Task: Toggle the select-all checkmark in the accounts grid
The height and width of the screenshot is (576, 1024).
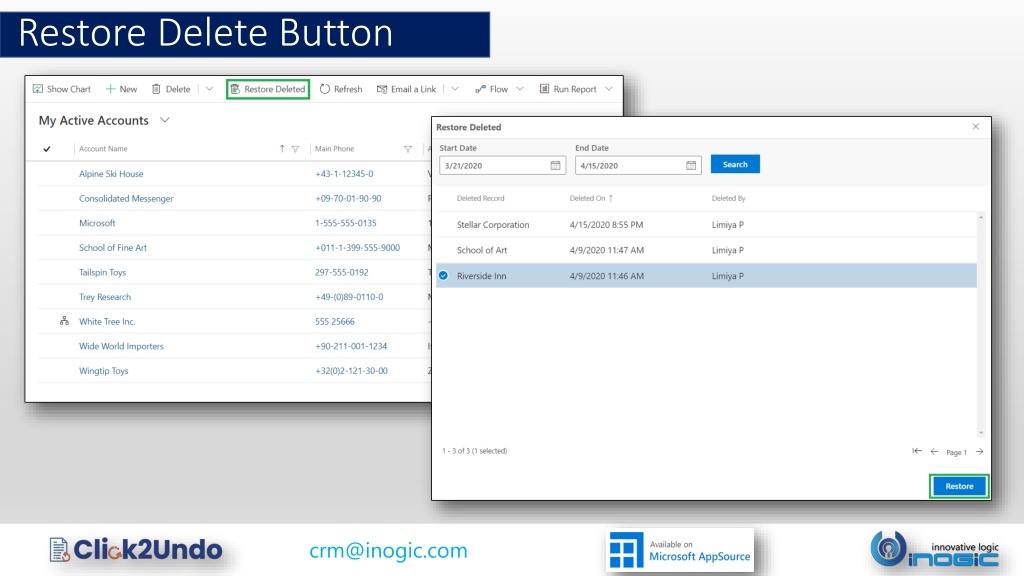Action: (47, 149)
